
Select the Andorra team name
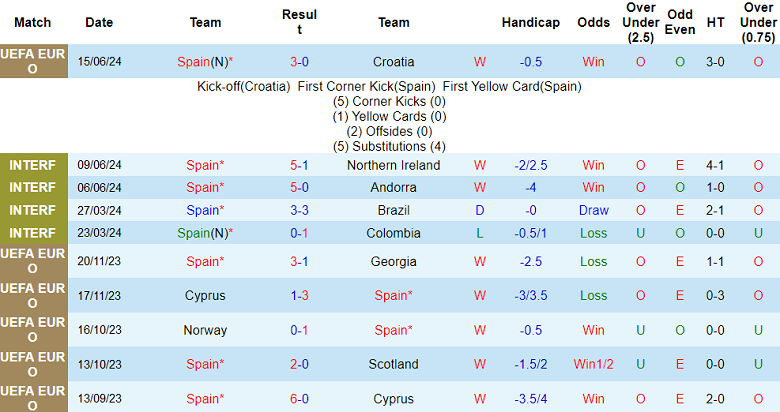click(x=393, y=187)
